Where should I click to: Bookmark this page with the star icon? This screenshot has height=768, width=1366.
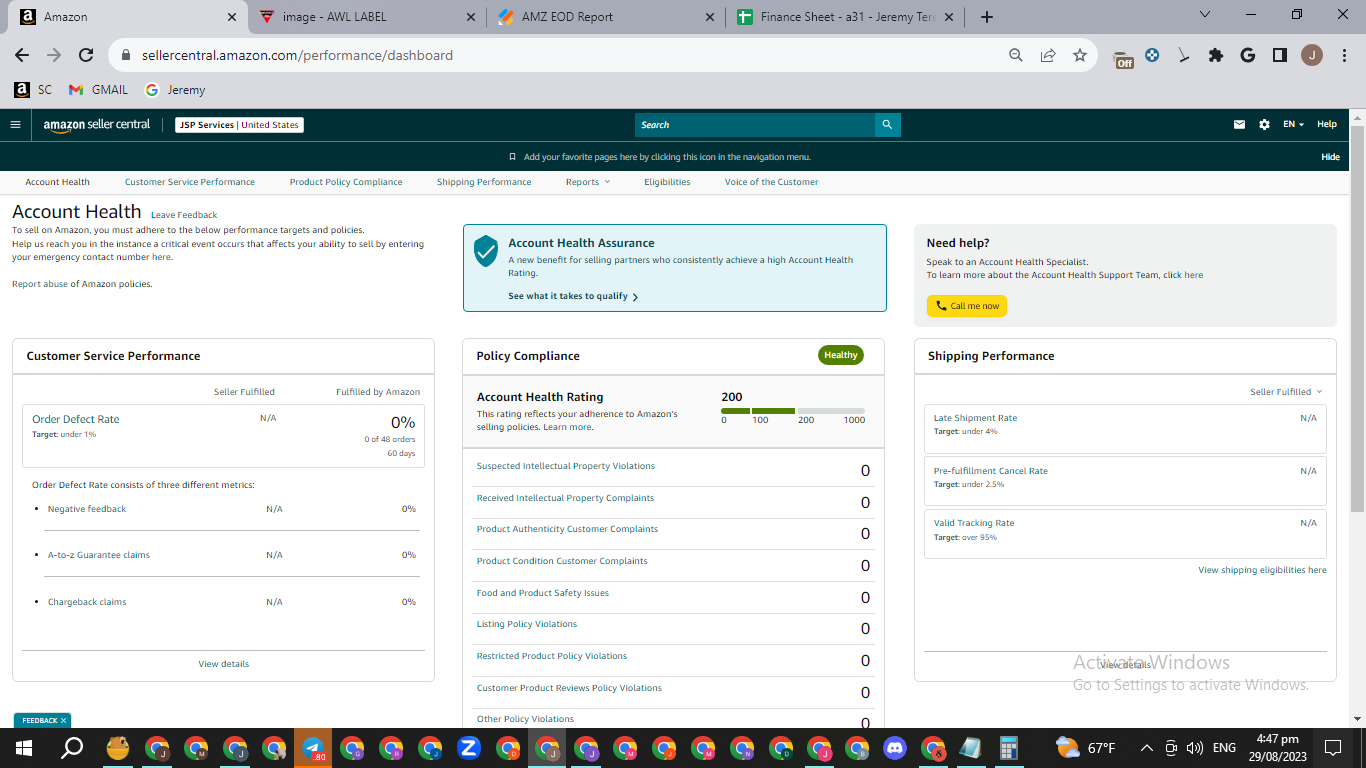(x=1079, y=55)
